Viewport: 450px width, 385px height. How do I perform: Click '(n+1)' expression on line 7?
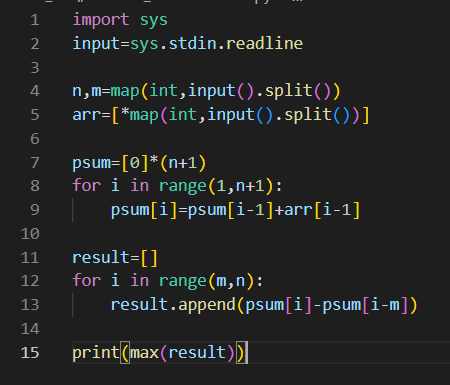pos(183,163)
